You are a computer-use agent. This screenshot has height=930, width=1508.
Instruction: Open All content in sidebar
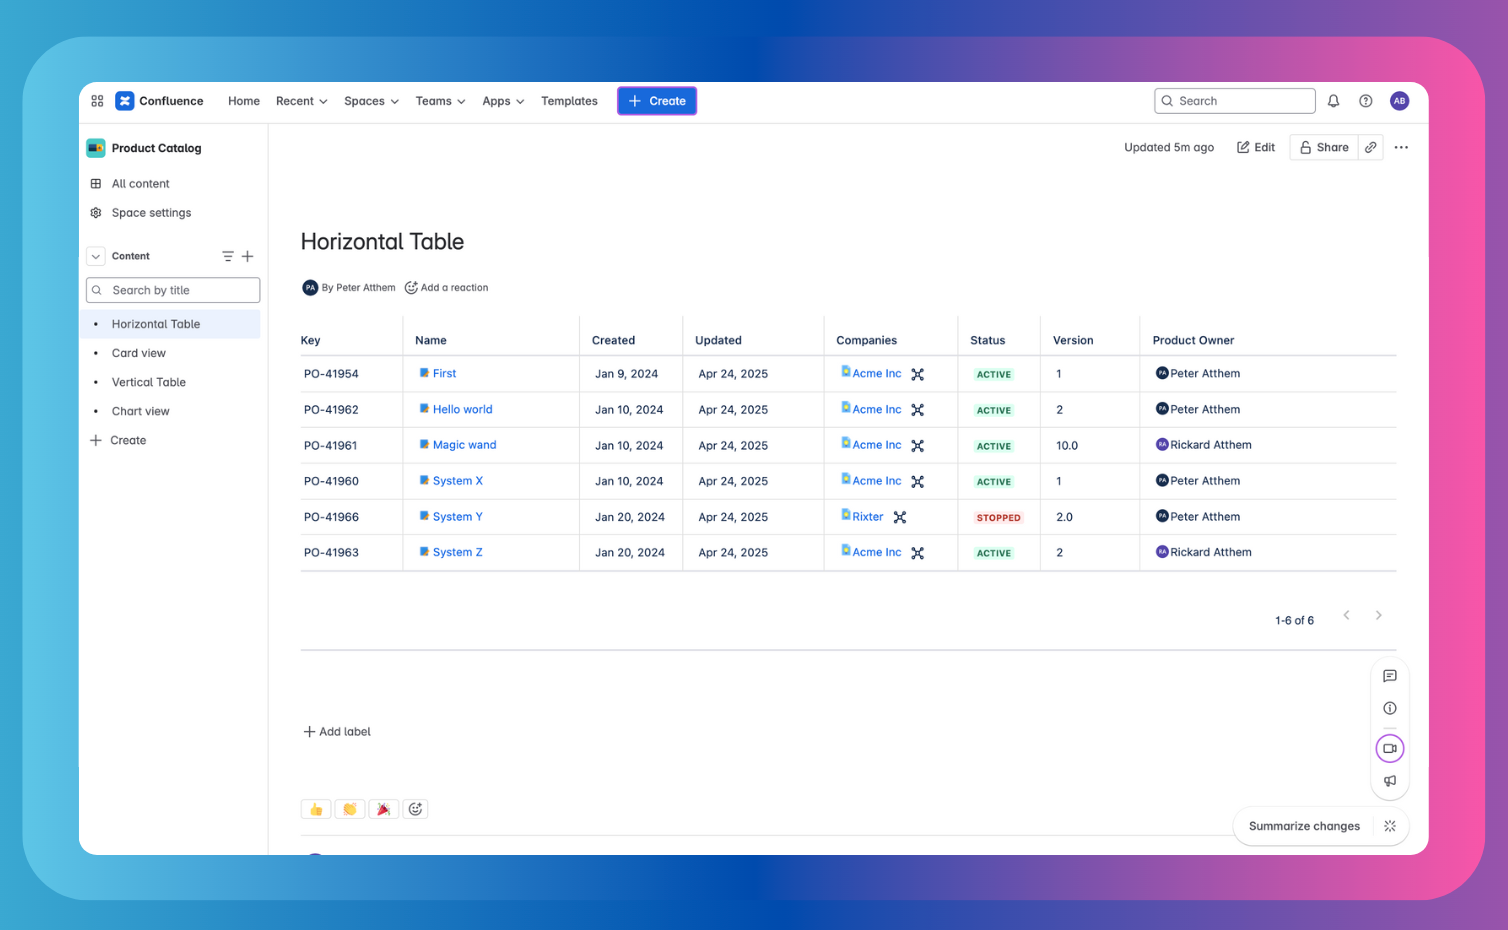[x=140, y=184]
